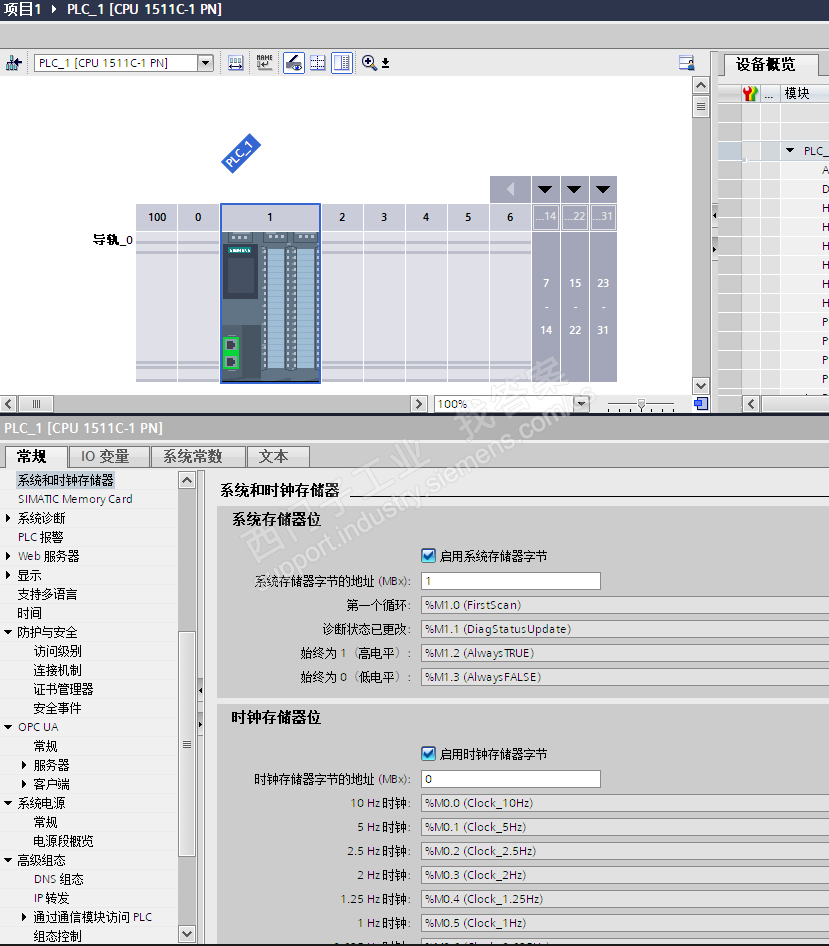Screen dimensions: 829x946
Task: Enable system memory byte checkbox
Action: [x=428, y=556]
